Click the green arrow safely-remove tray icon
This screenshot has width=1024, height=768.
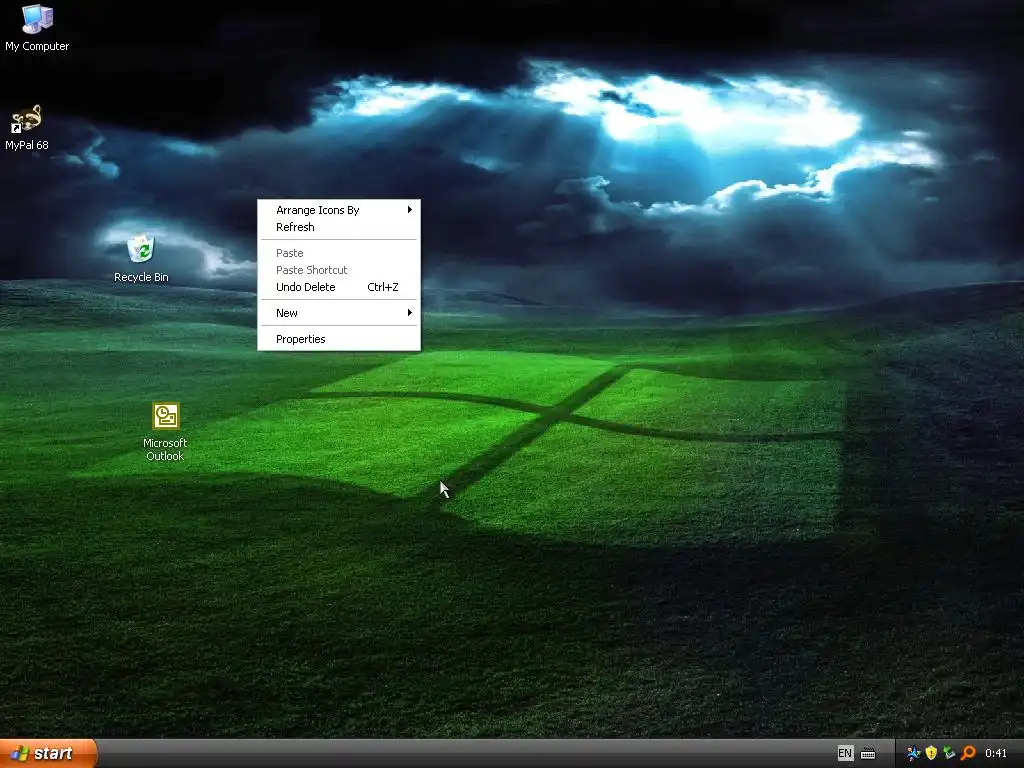[949, 754]
